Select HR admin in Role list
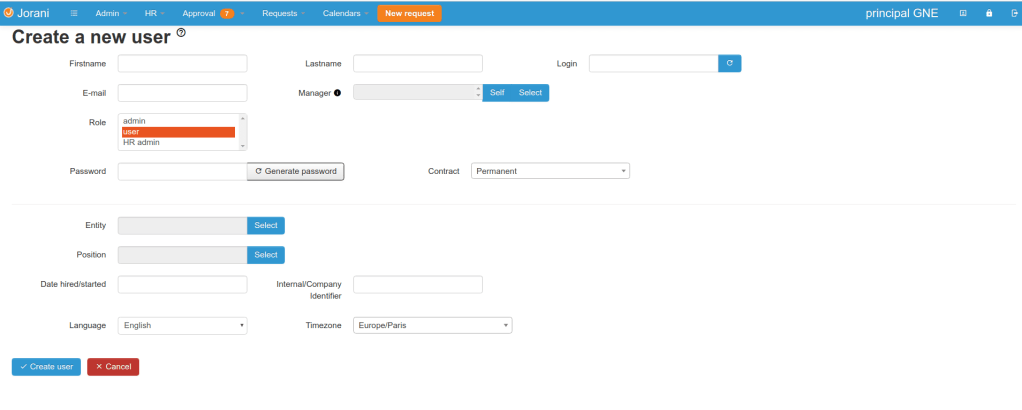 pos(142,143)
